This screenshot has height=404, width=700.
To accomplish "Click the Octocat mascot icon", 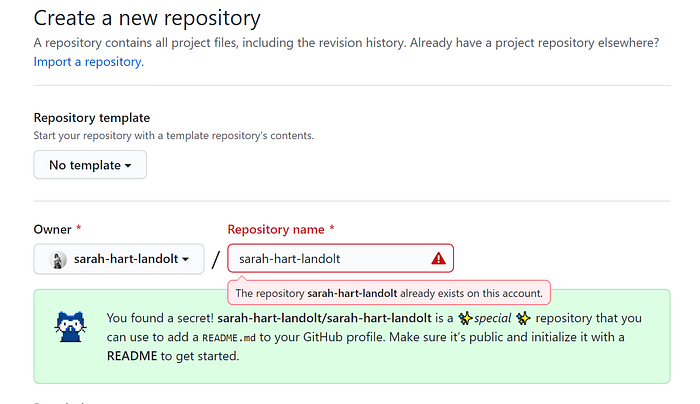I will (71, 327).
